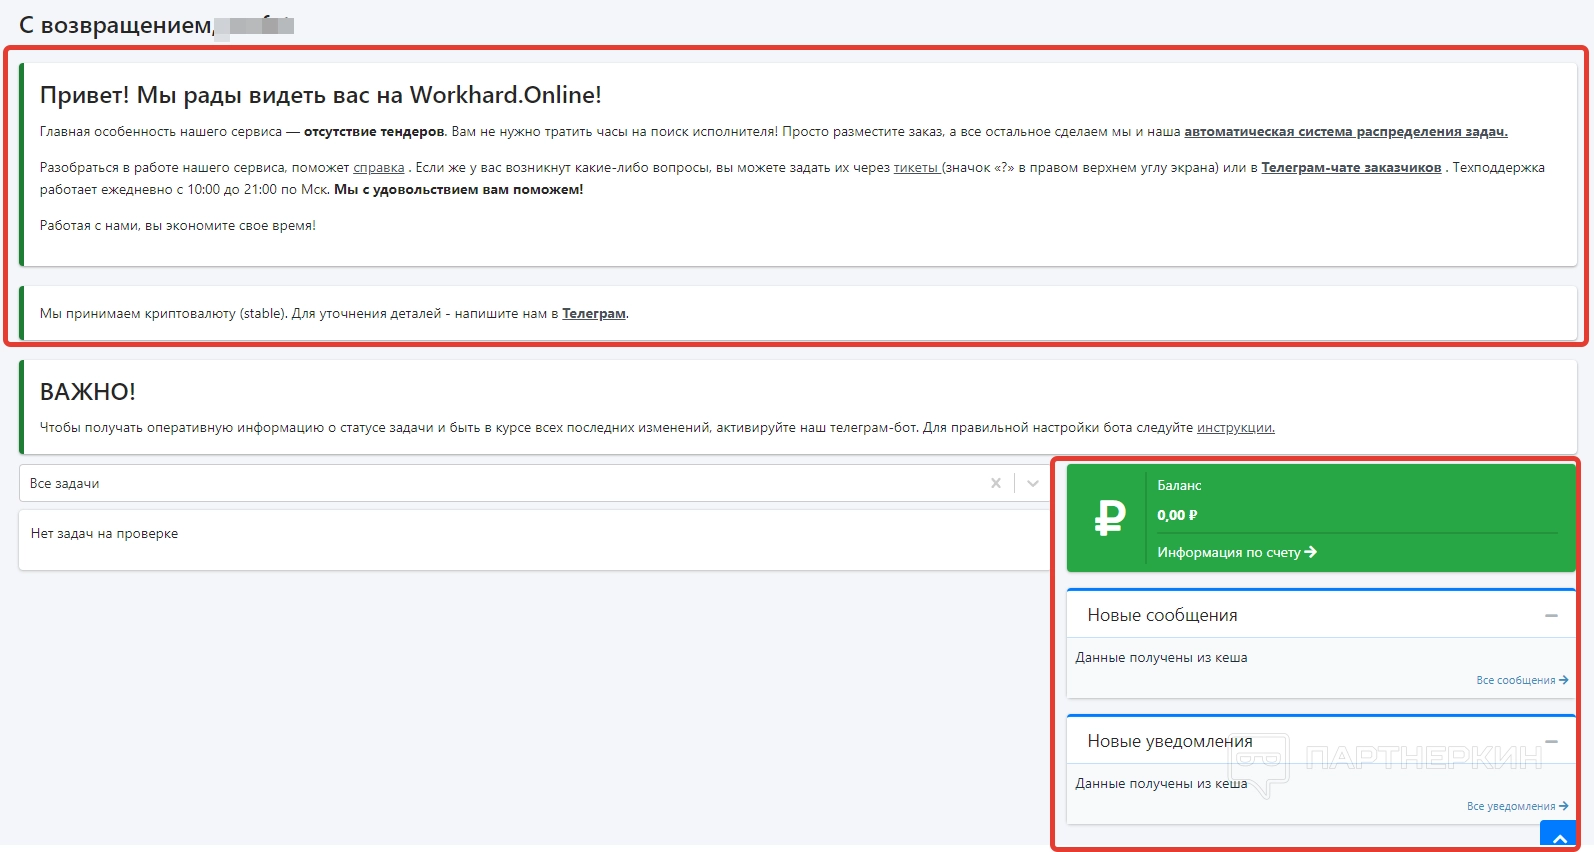This screenshot has height=852, width=1594.
Task: Follow 'автоматическая система распределения задач' link
Action: 1346,131
